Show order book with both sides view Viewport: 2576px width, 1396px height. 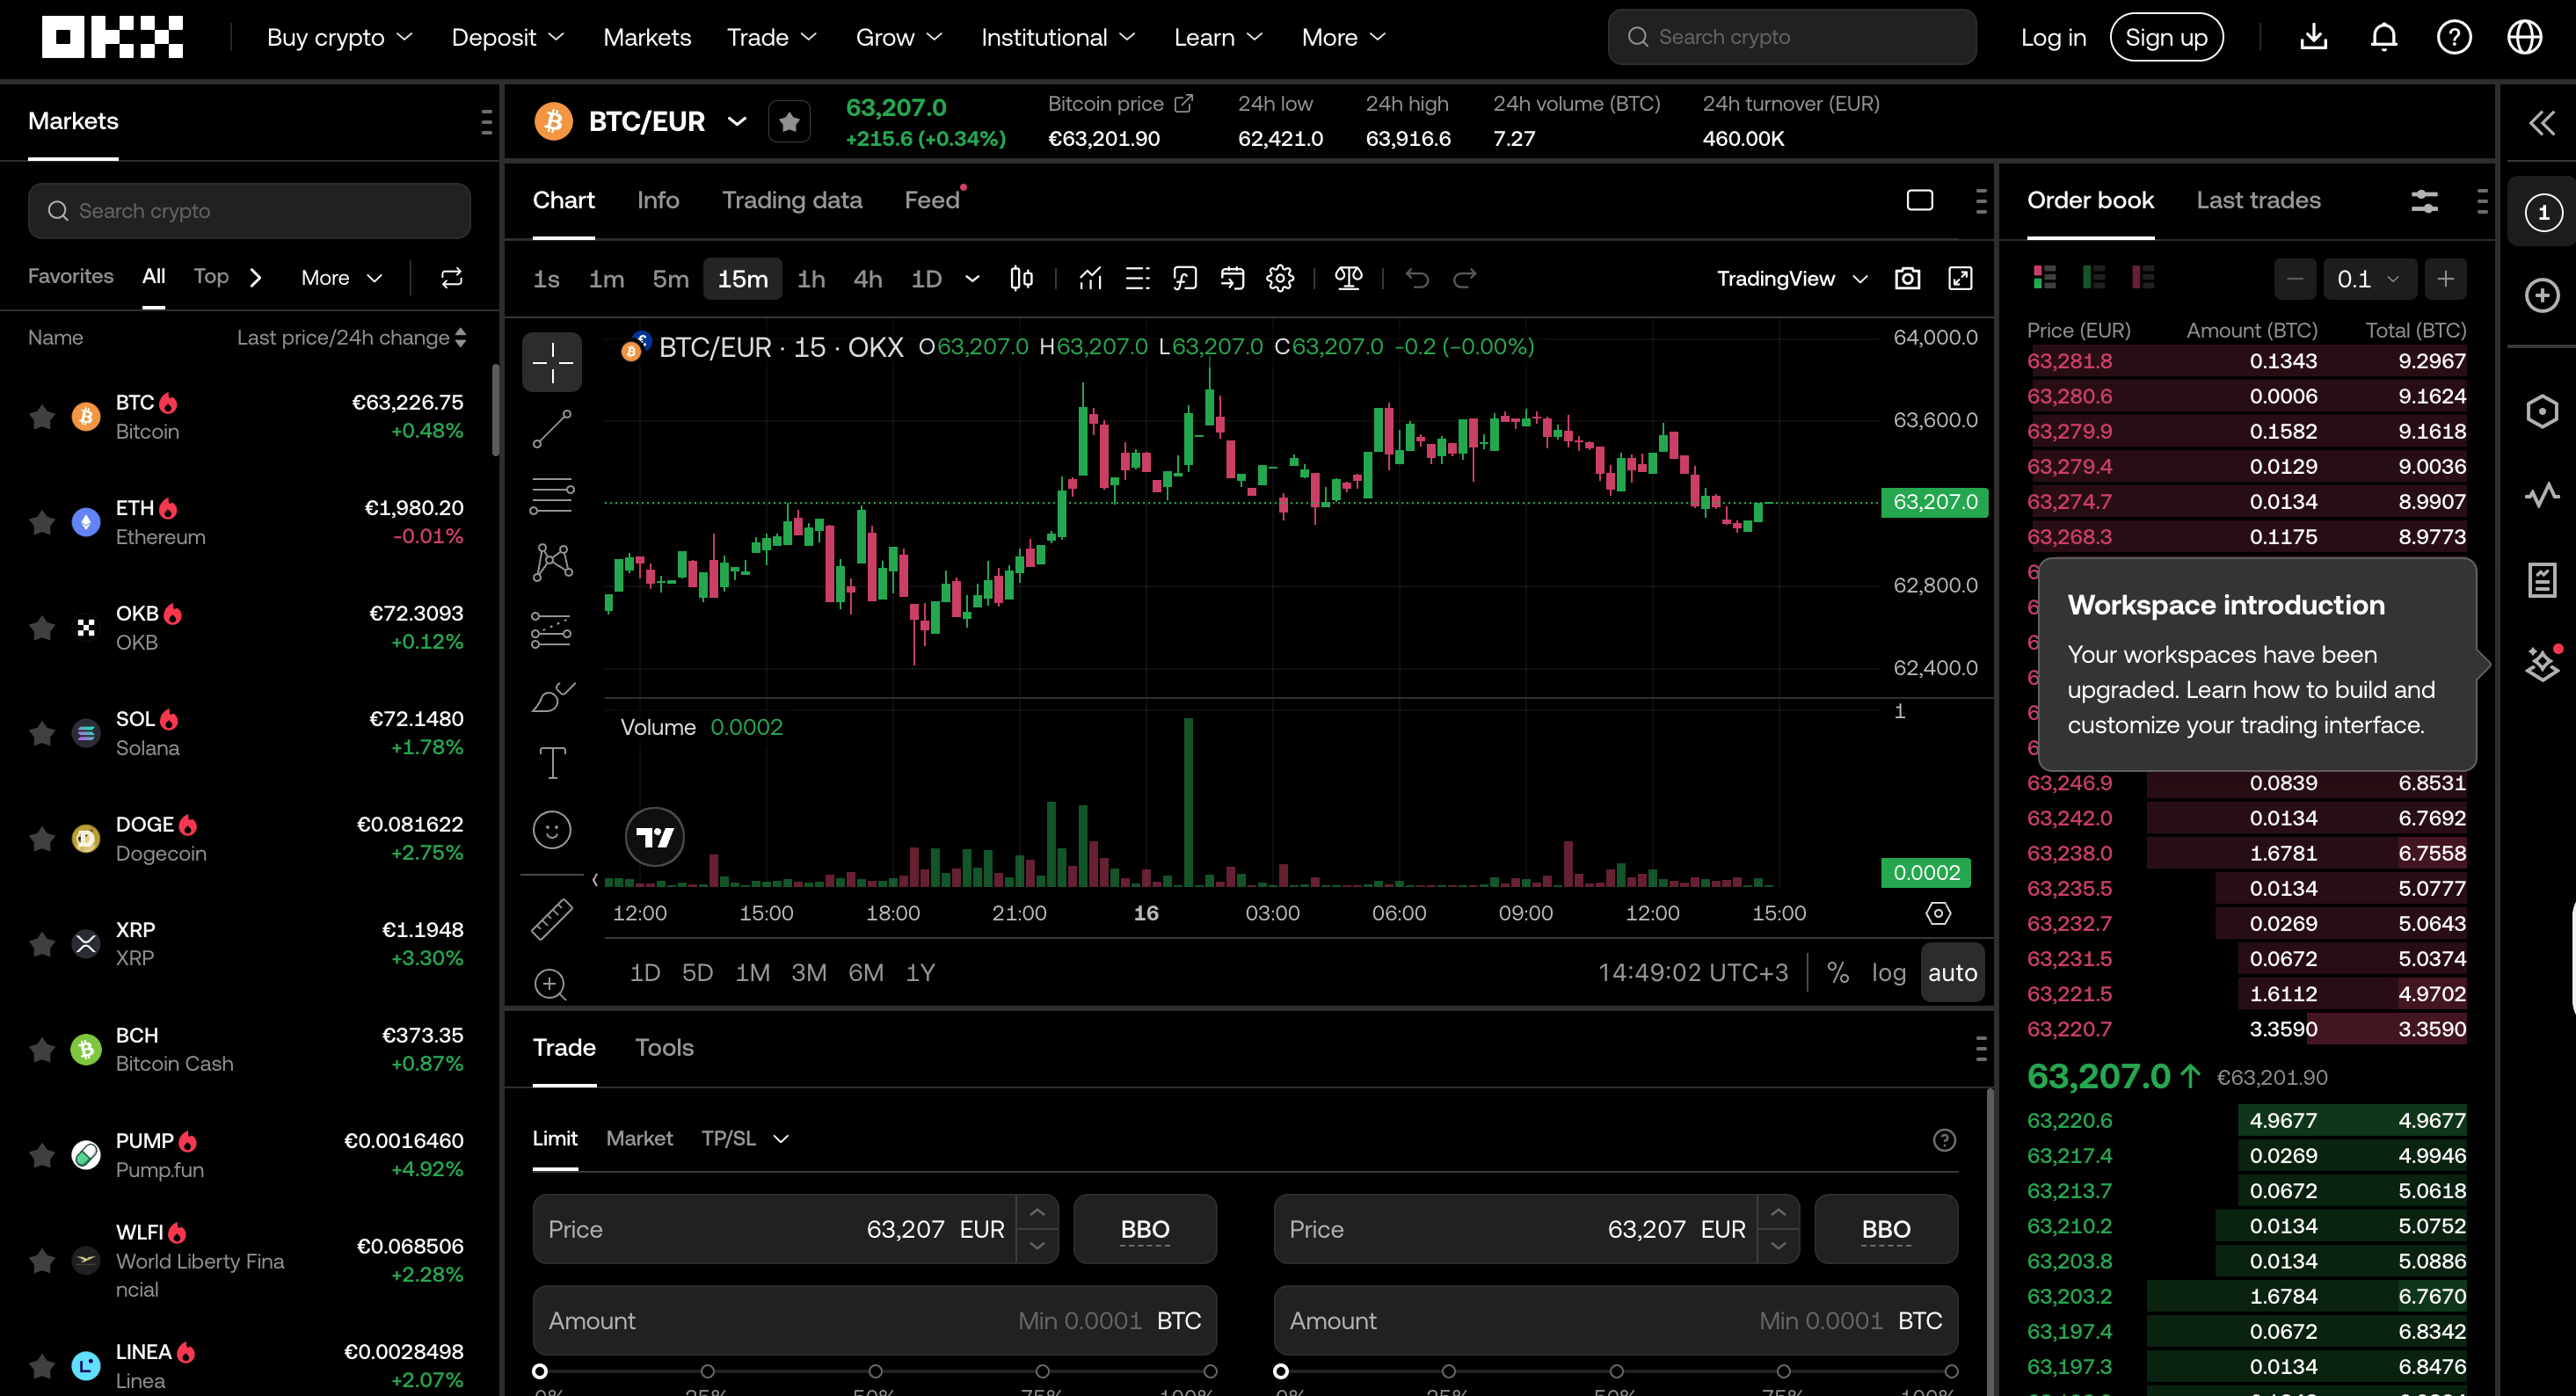2045,277
